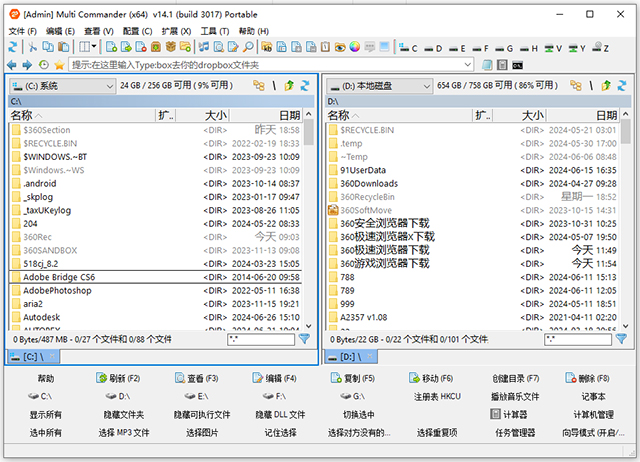Open the 配置 (C) menu
The height and width of the screenshot is (462, 640).
point(138,31)
